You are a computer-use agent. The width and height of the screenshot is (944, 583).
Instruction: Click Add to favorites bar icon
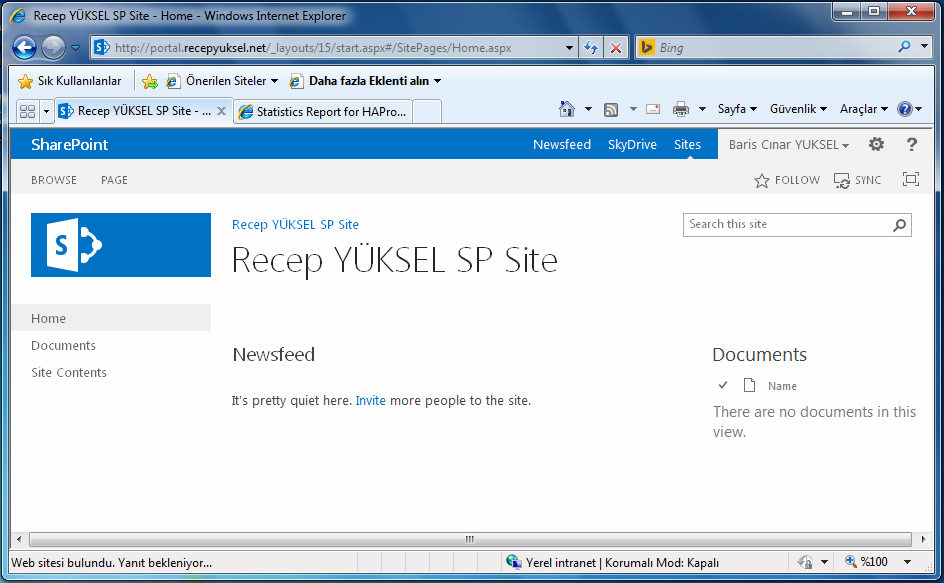[x=150, y=81]
